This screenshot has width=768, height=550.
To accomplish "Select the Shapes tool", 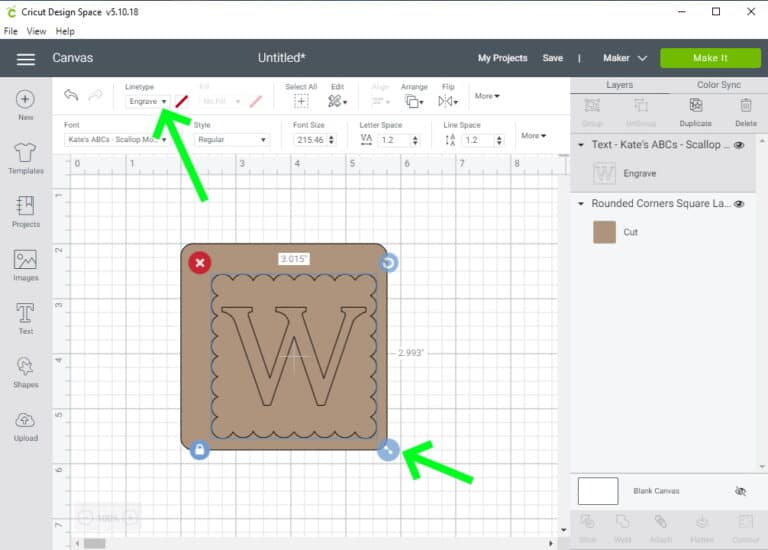I will (26, 371).
